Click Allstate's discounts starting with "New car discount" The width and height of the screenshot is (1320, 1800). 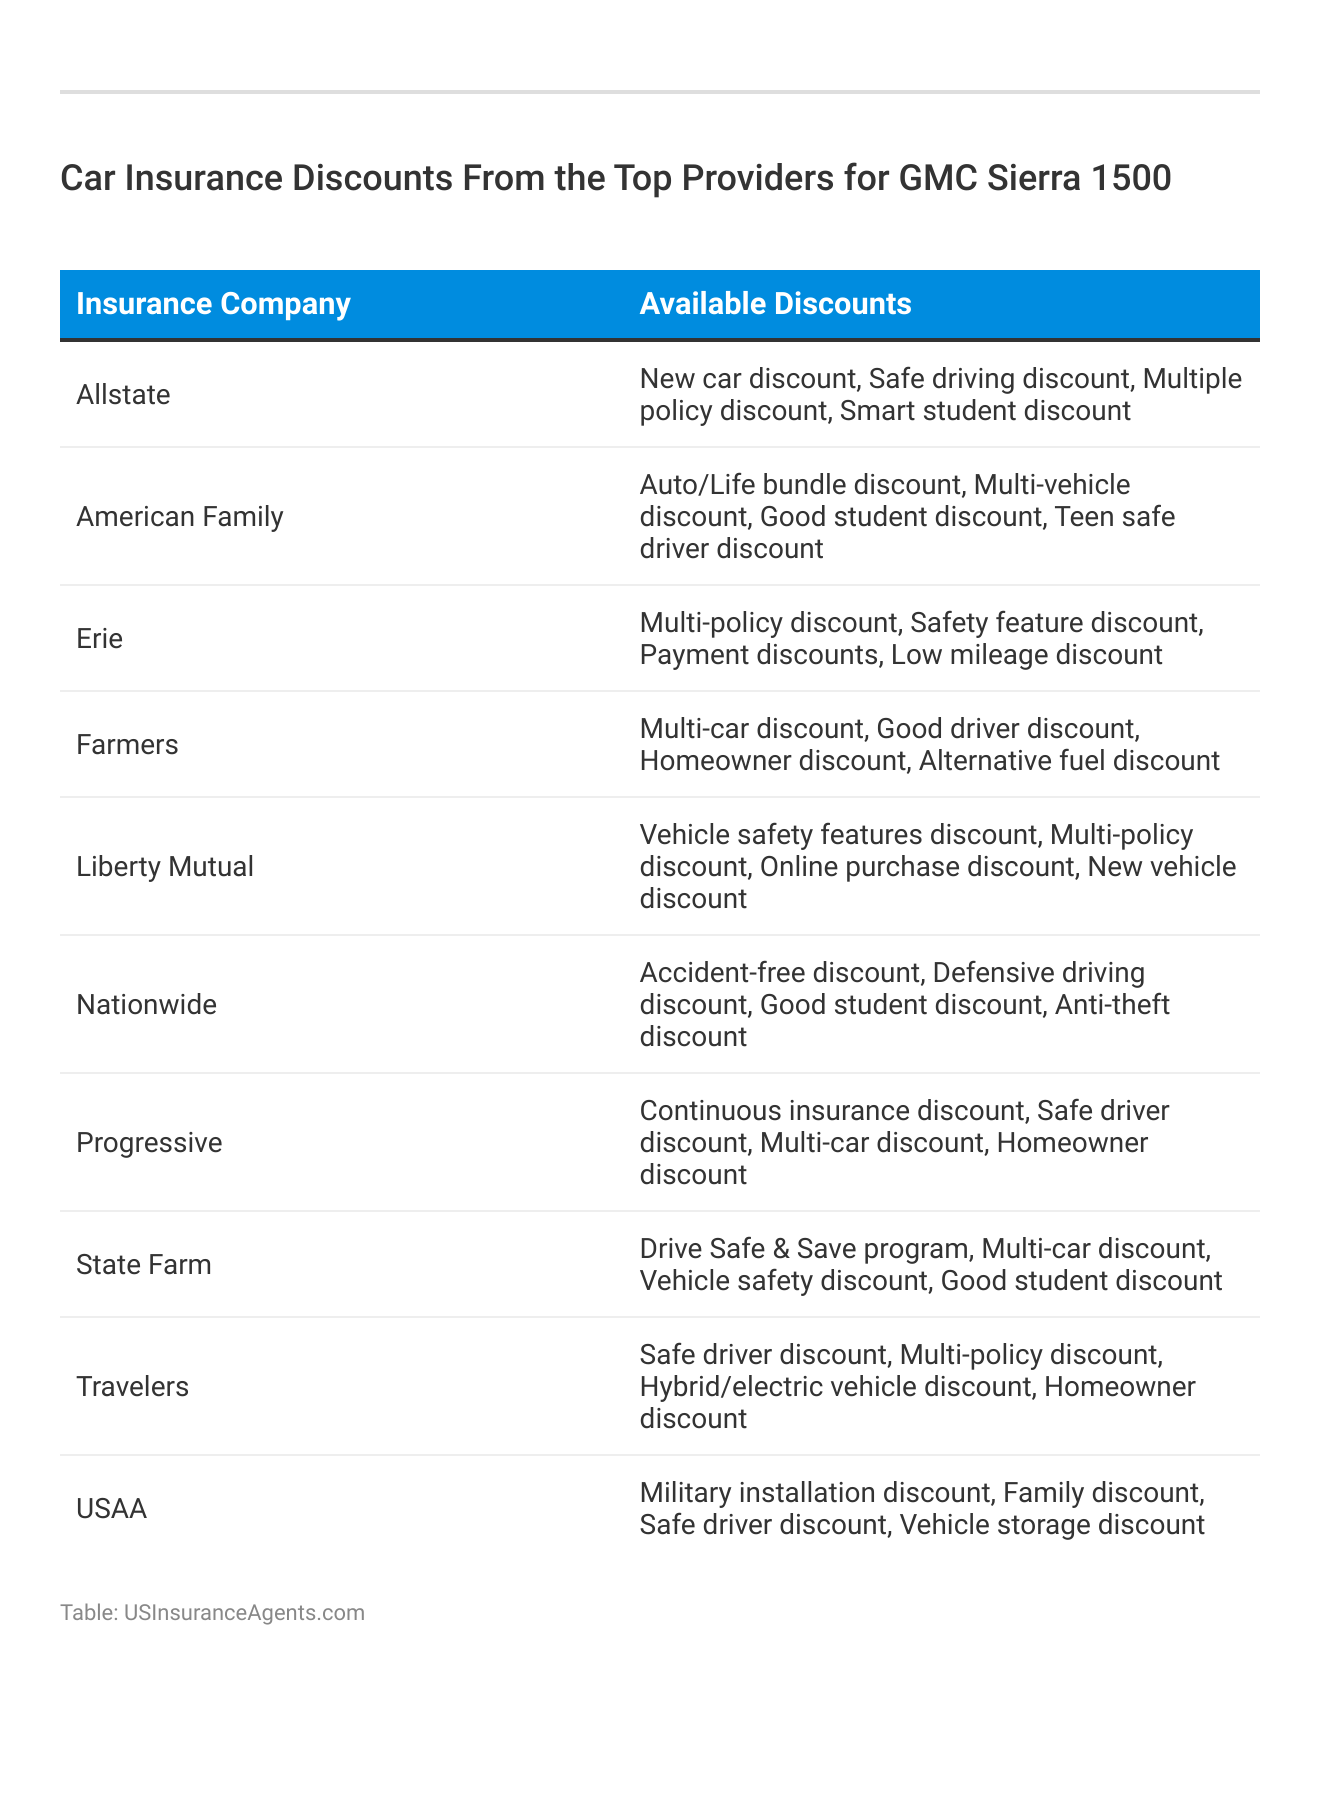pos(940,394)
